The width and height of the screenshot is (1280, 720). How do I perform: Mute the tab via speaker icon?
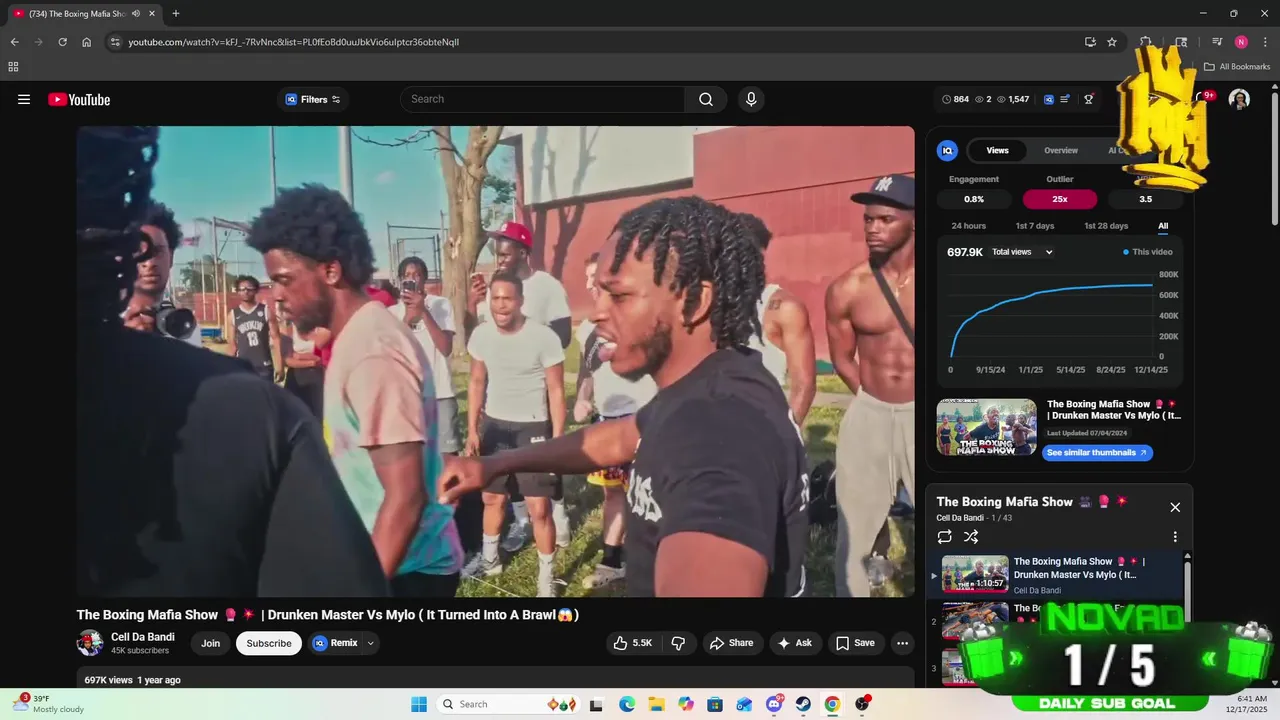coord(136,14)
